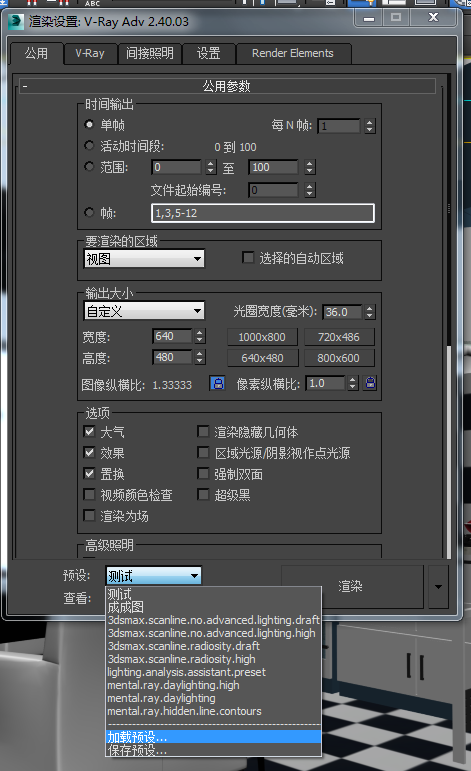Expand the 输出大小 自定义 dropdown
471x771 pixels.
tap(144, 311)
